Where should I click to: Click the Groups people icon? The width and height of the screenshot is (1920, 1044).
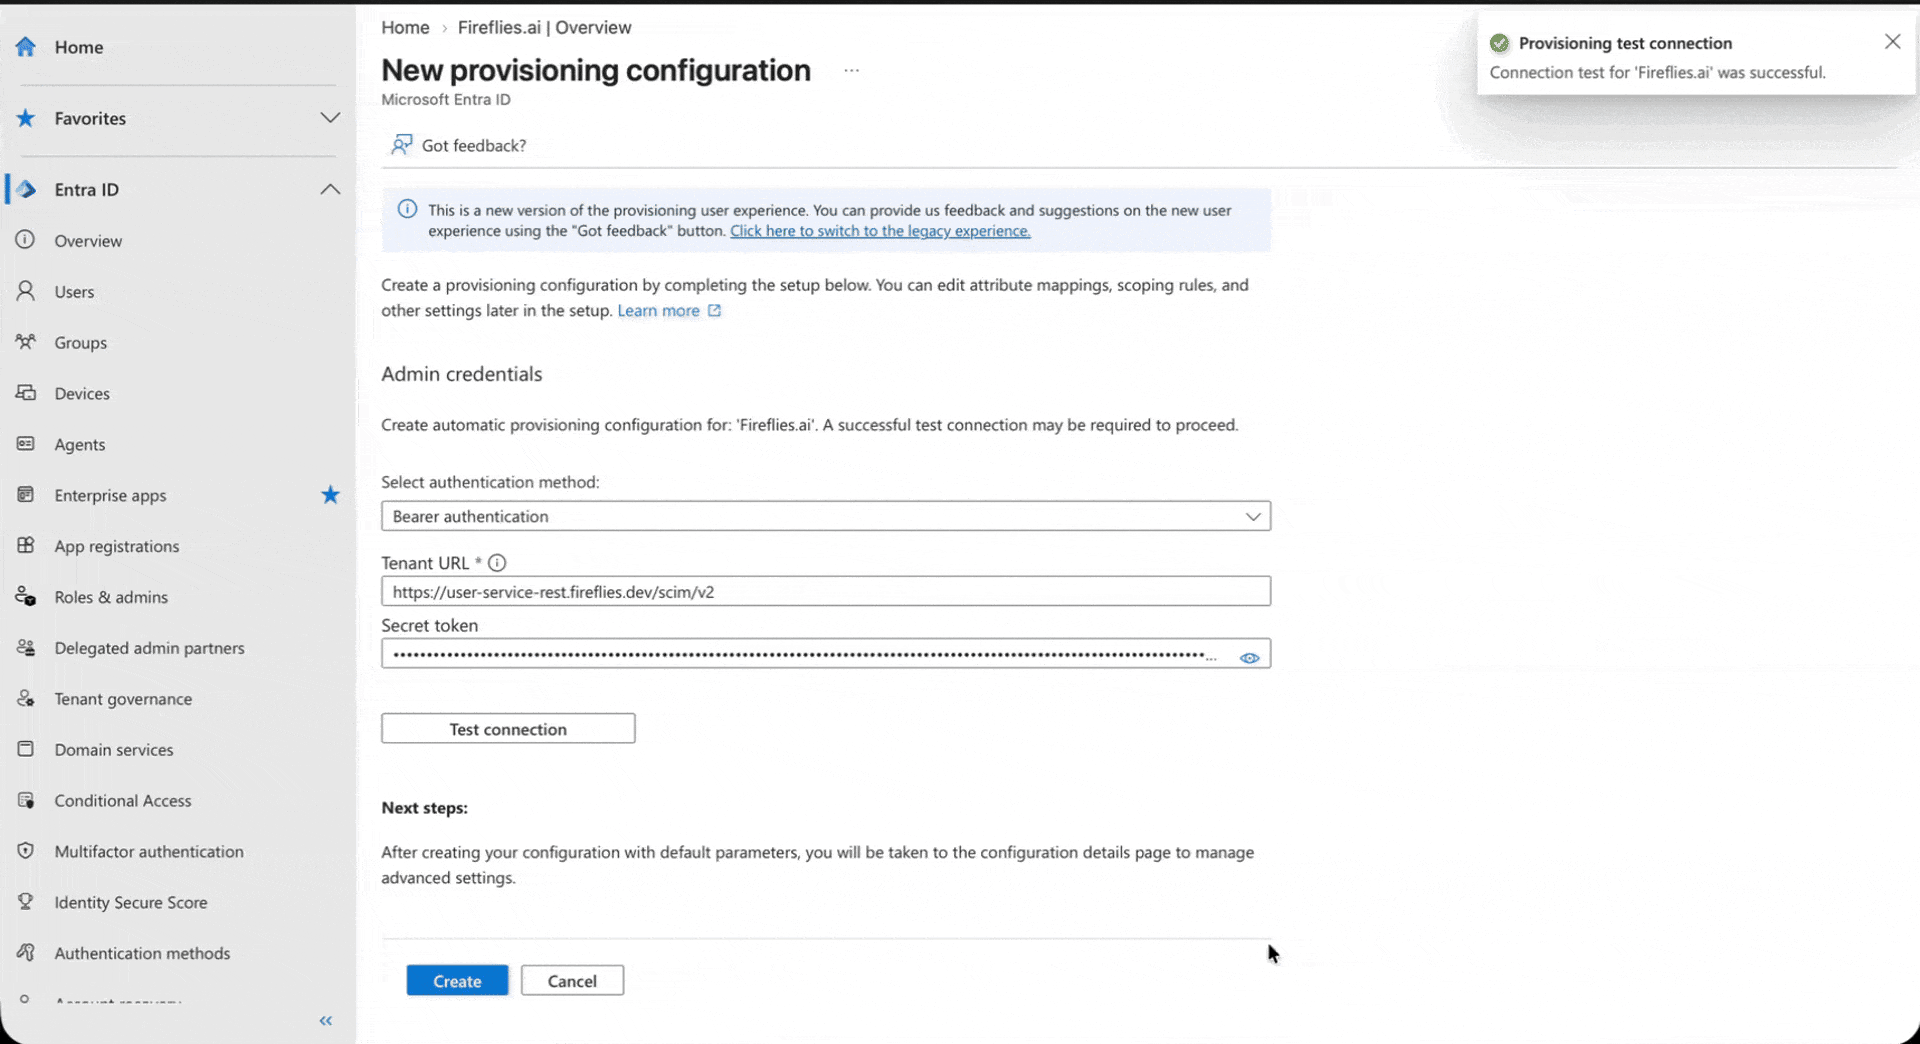pos(26,342)
